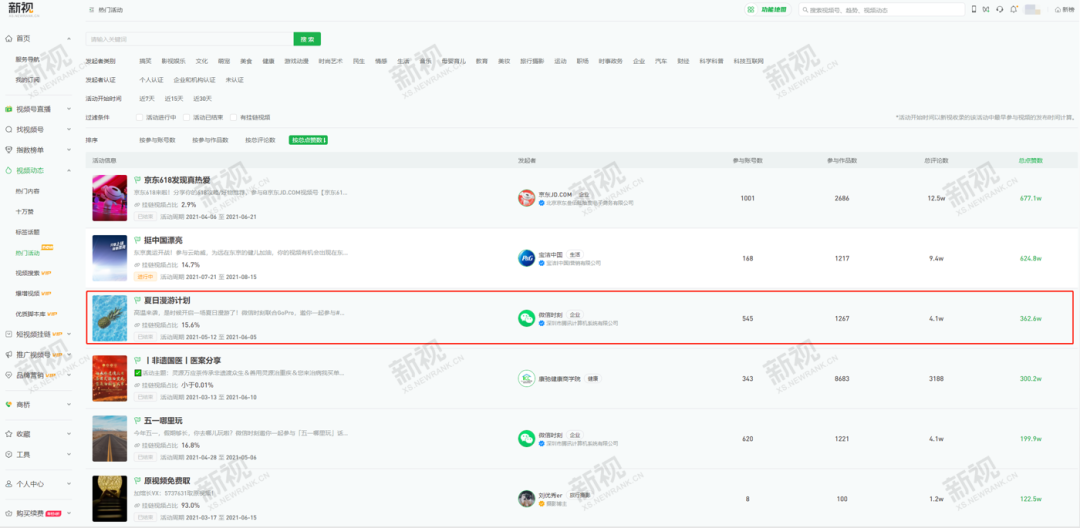Click the 功能地图 button

click(767, 10)
